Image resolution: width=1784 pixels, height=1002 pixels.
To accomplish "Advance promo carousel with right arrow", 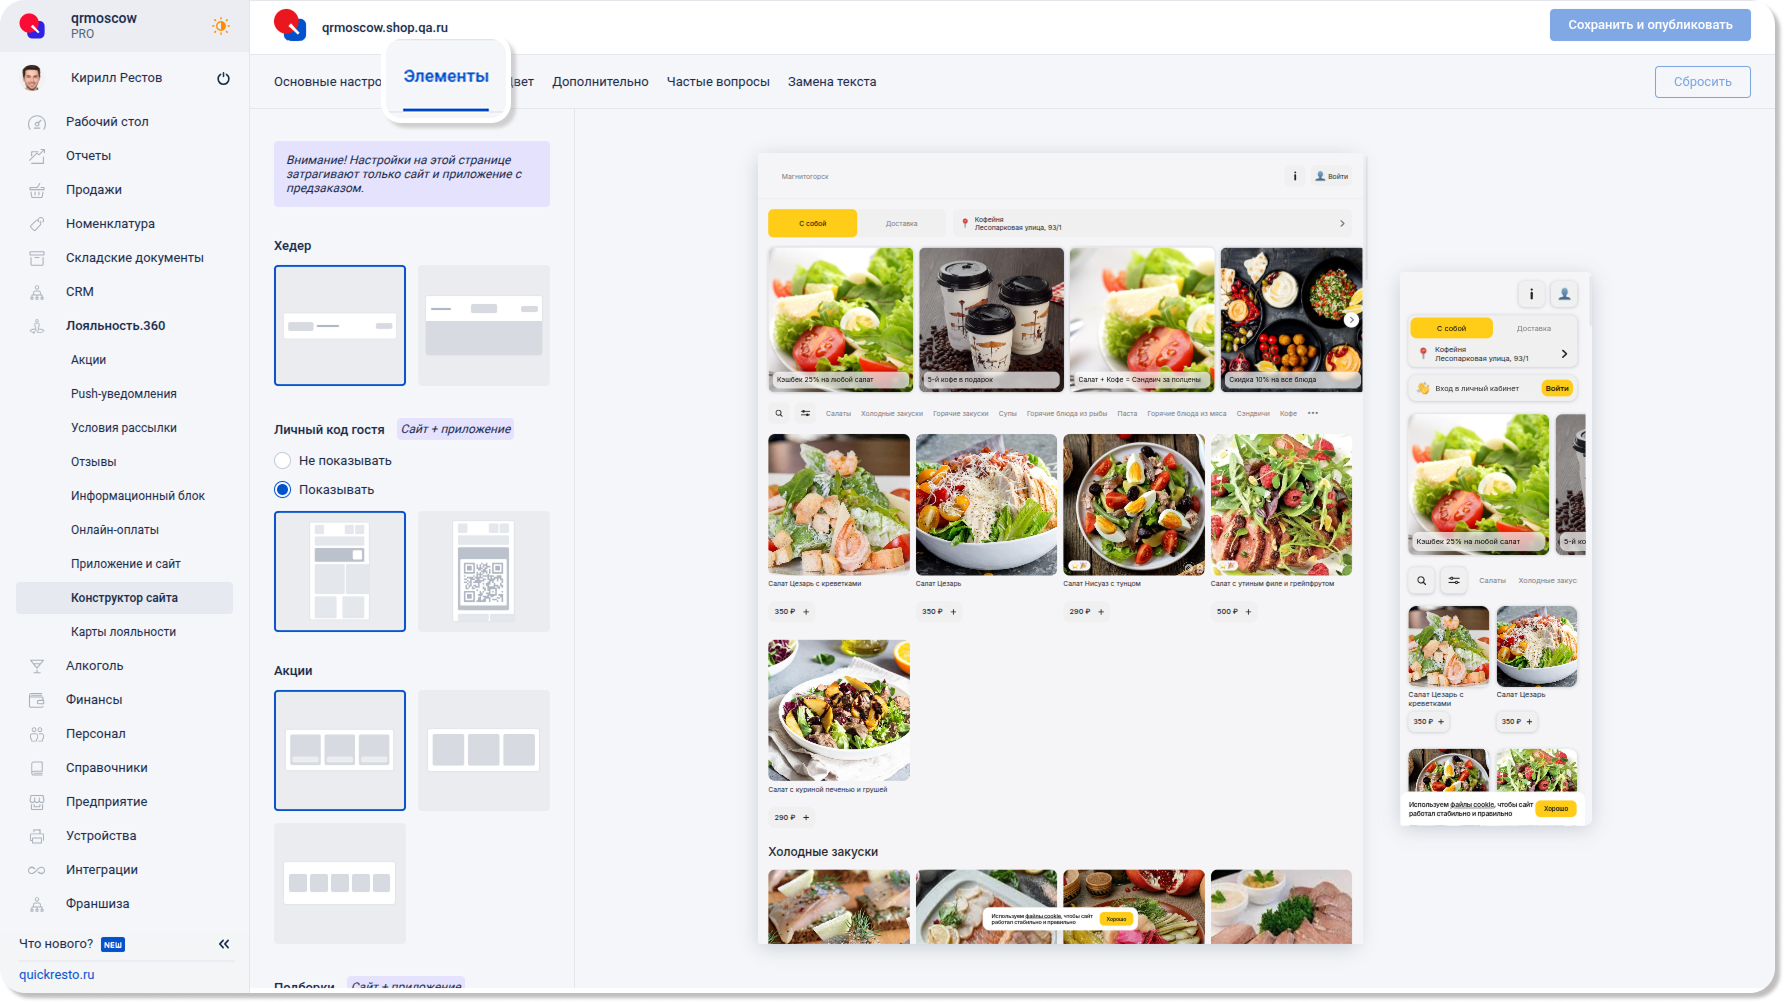I will coord(1351,320).
